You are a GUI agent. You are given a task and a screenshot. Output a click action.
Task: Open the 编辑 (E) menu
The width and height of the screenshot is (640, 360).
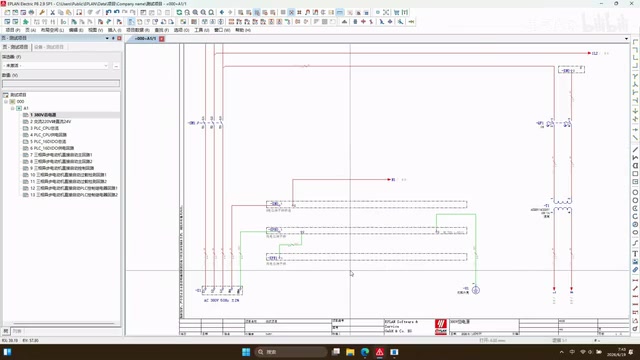[76, 30]
